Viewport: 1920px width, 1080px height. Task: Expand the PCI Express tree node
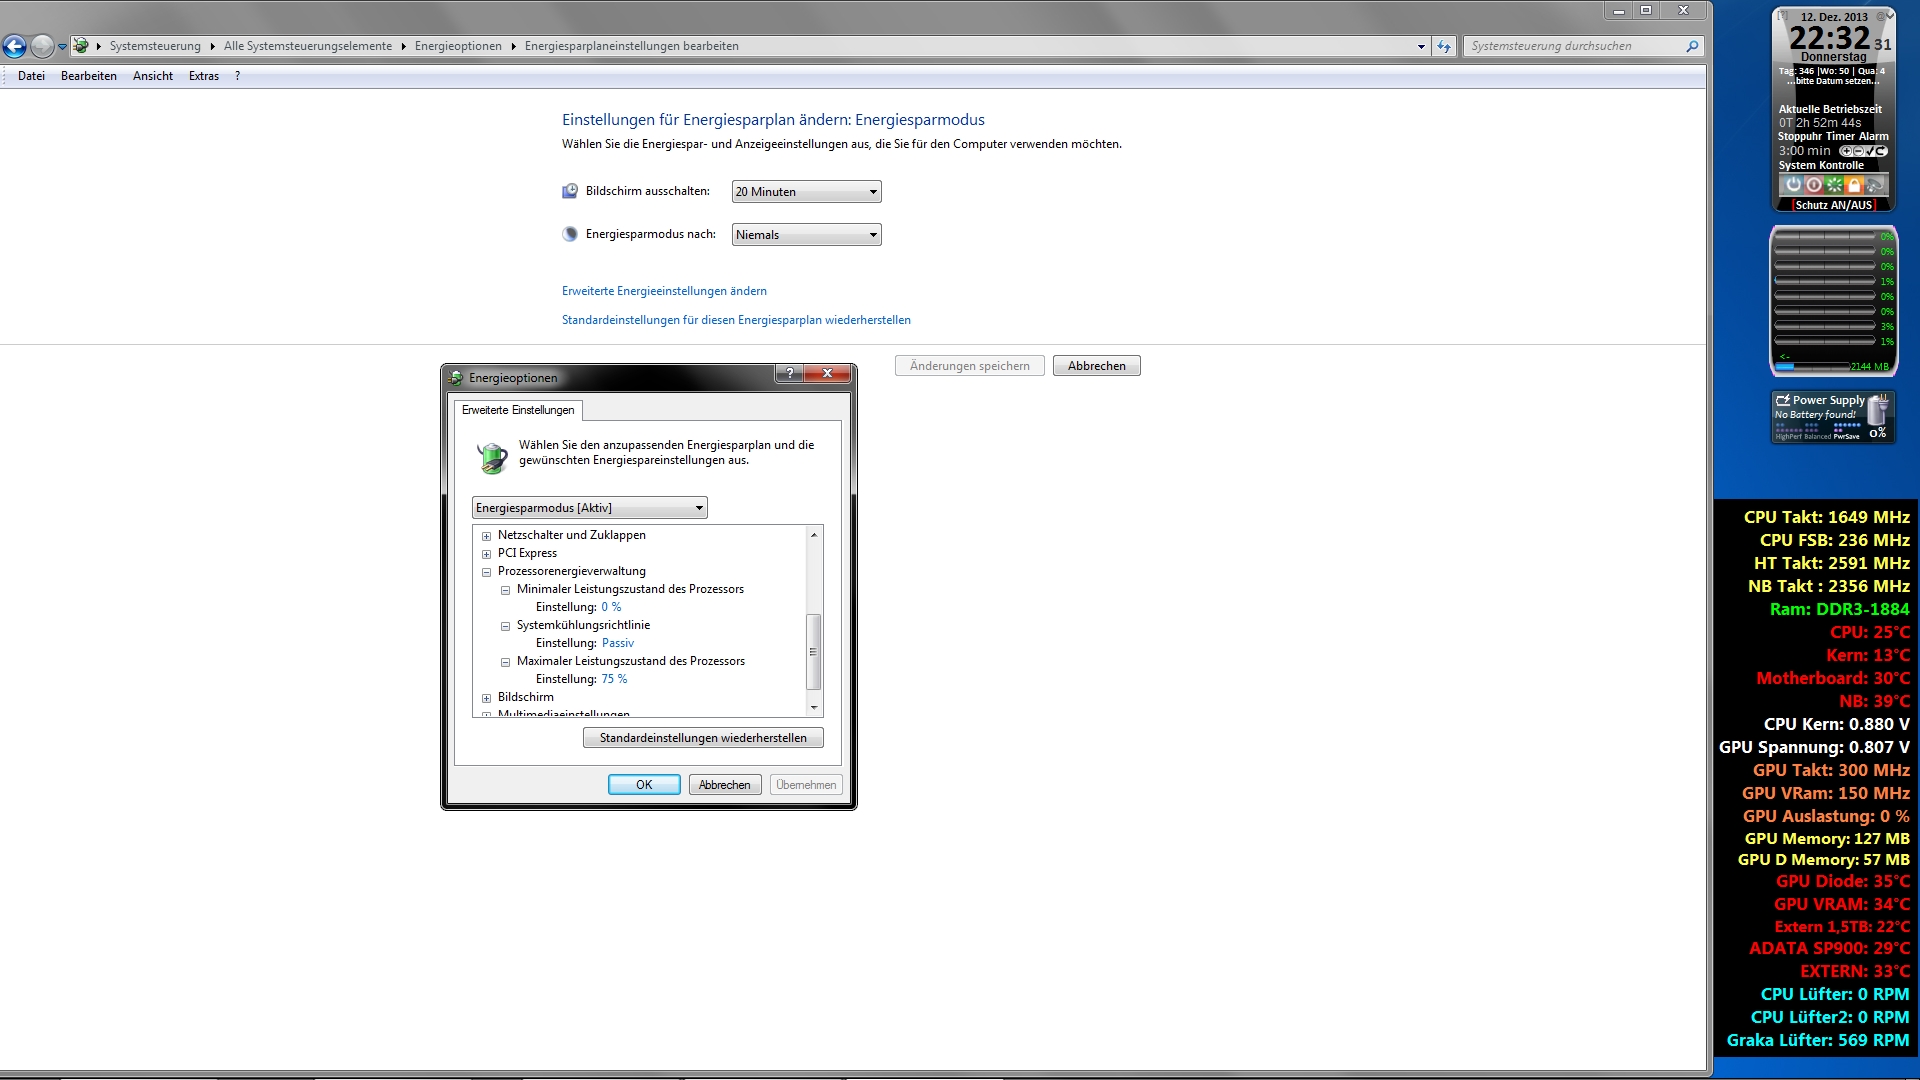[x=487, y=554]
